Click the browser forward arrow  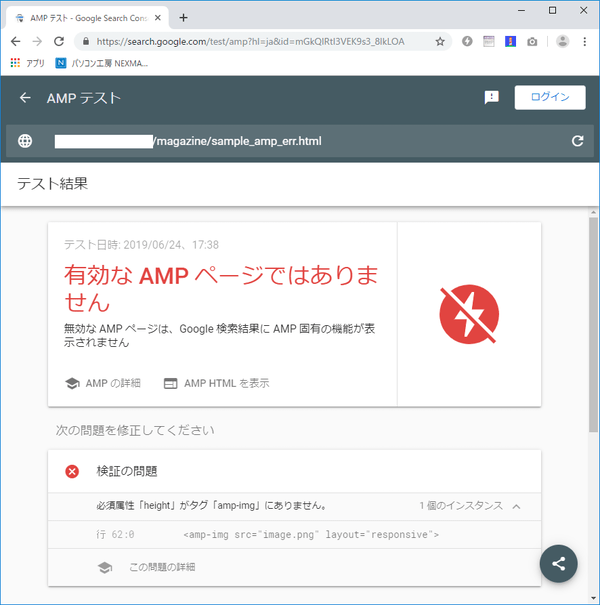(x=37, y=41)
